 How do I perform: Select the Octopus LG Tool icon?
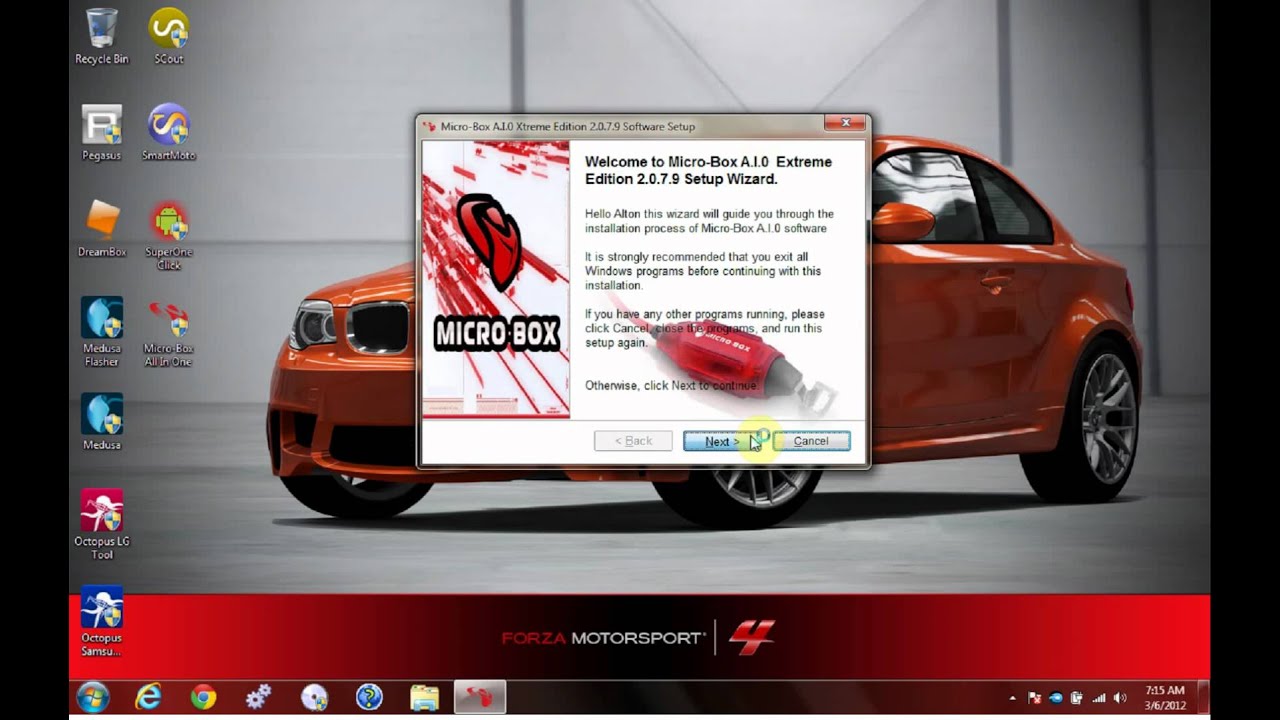click(x=101, y=524)
